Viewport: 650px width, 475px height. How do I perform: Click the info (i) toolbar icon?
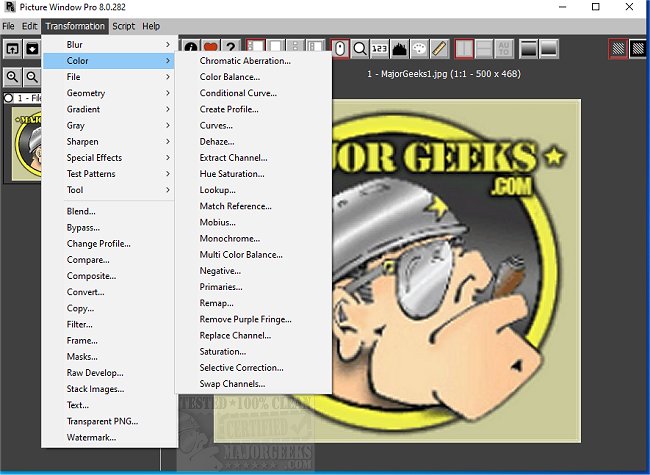[190, 47]
